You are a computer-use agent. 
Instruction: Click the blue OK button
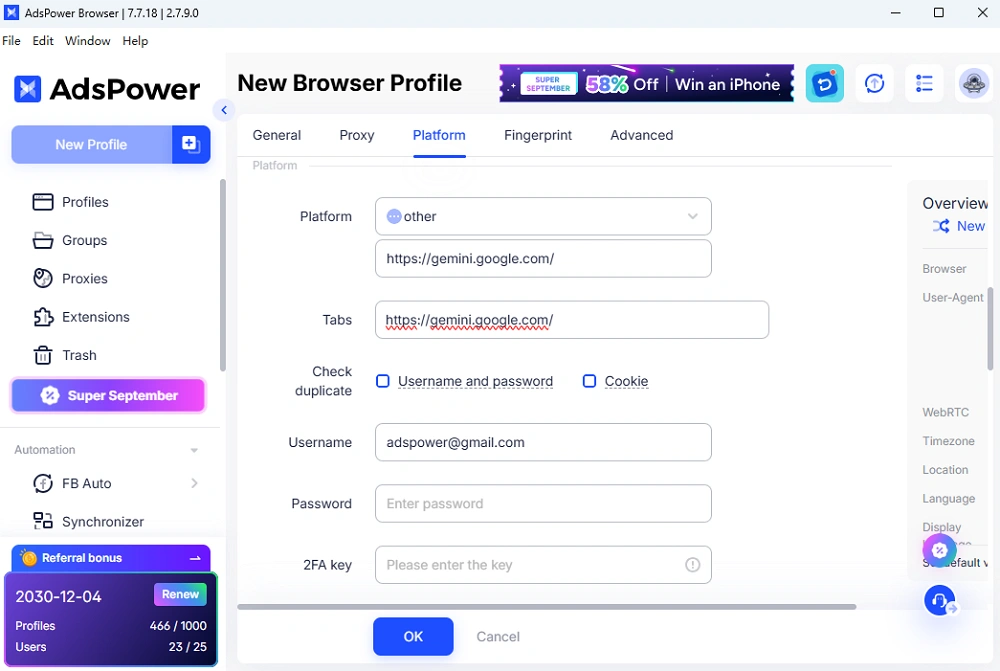click(x=413, y=636)
